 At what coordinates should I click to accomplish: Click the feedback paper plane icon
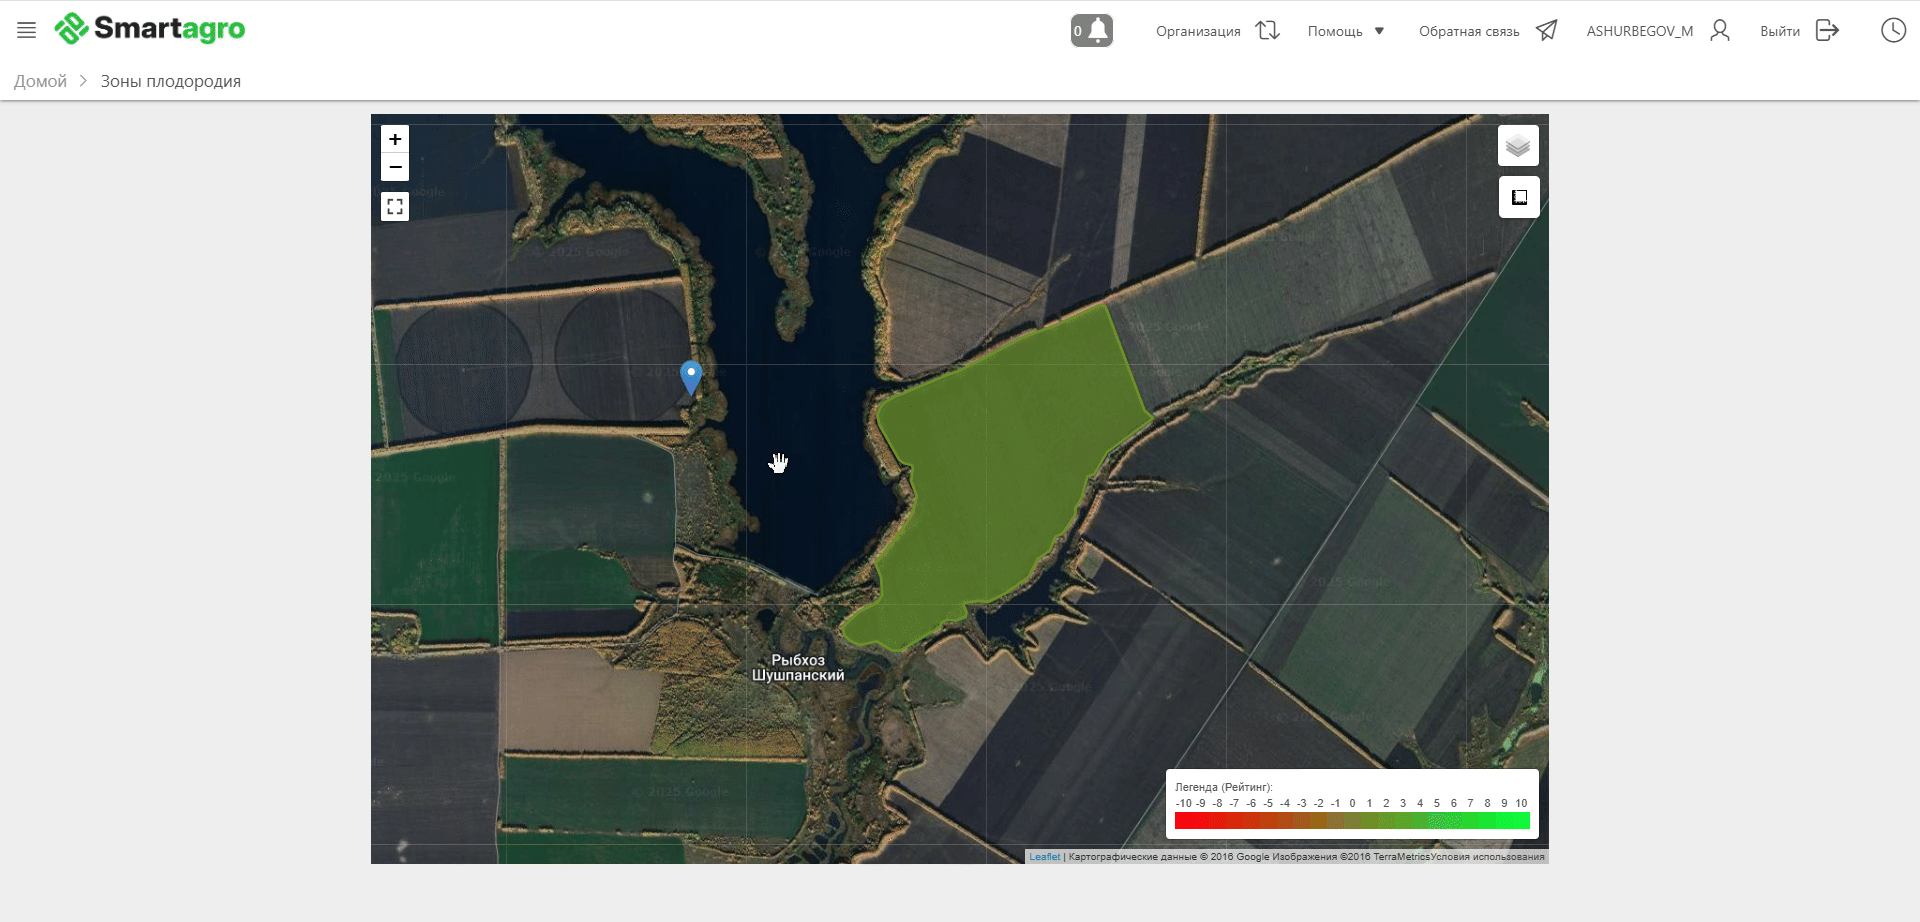pos(1547,30)
